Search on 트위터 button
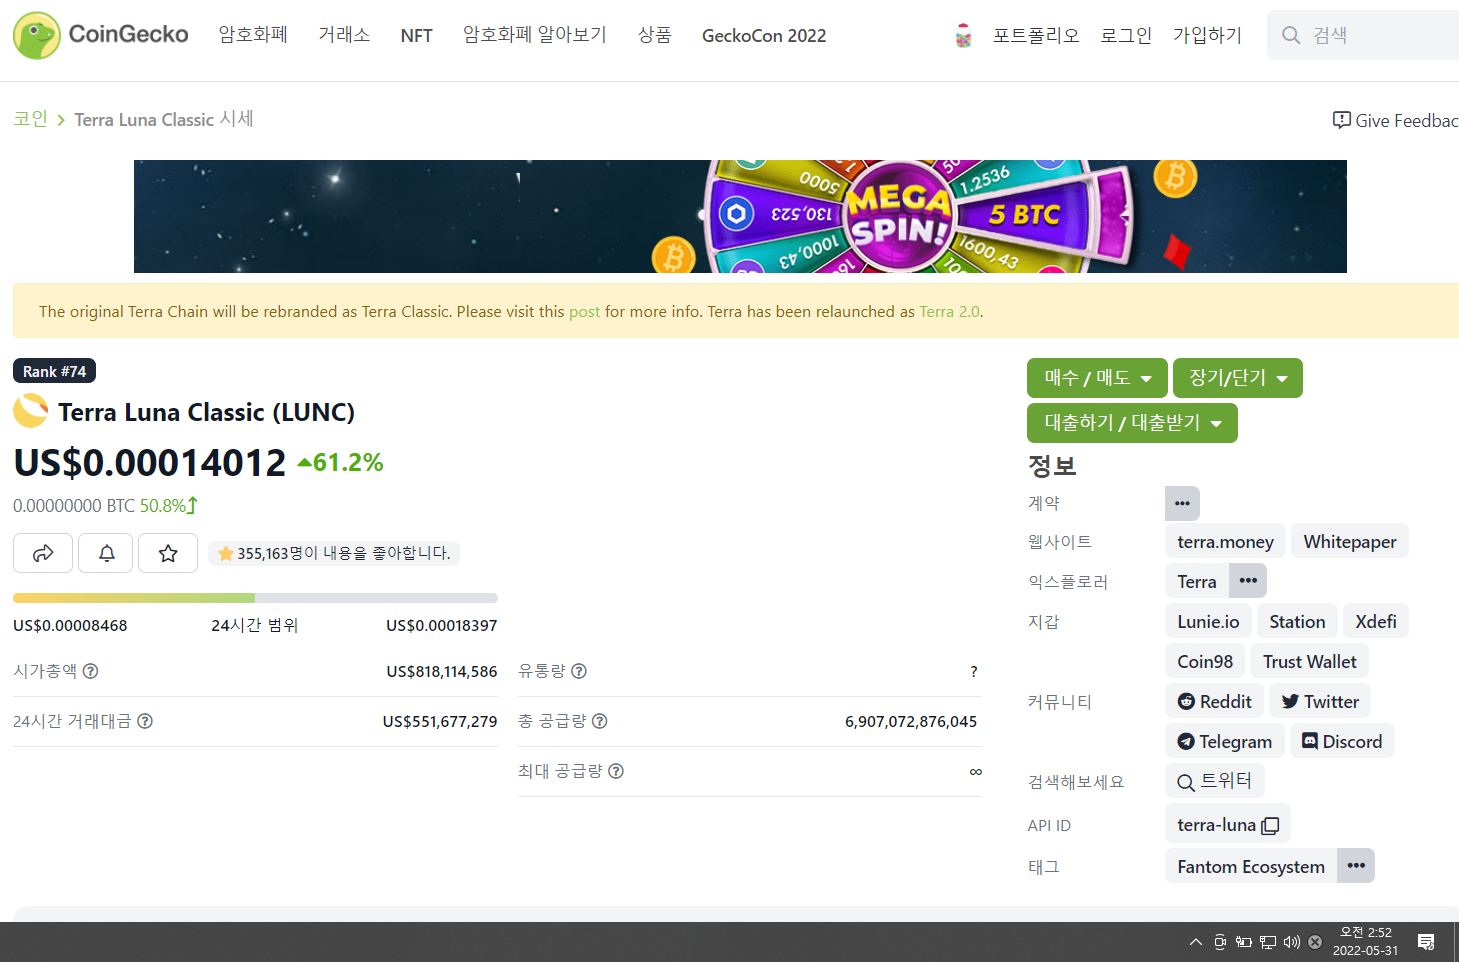 pyautogui.click(x=1215, y=781)
